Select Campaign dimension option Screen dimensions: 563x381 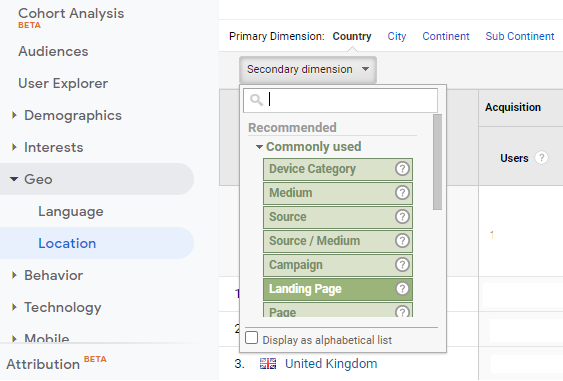point(338,265)
